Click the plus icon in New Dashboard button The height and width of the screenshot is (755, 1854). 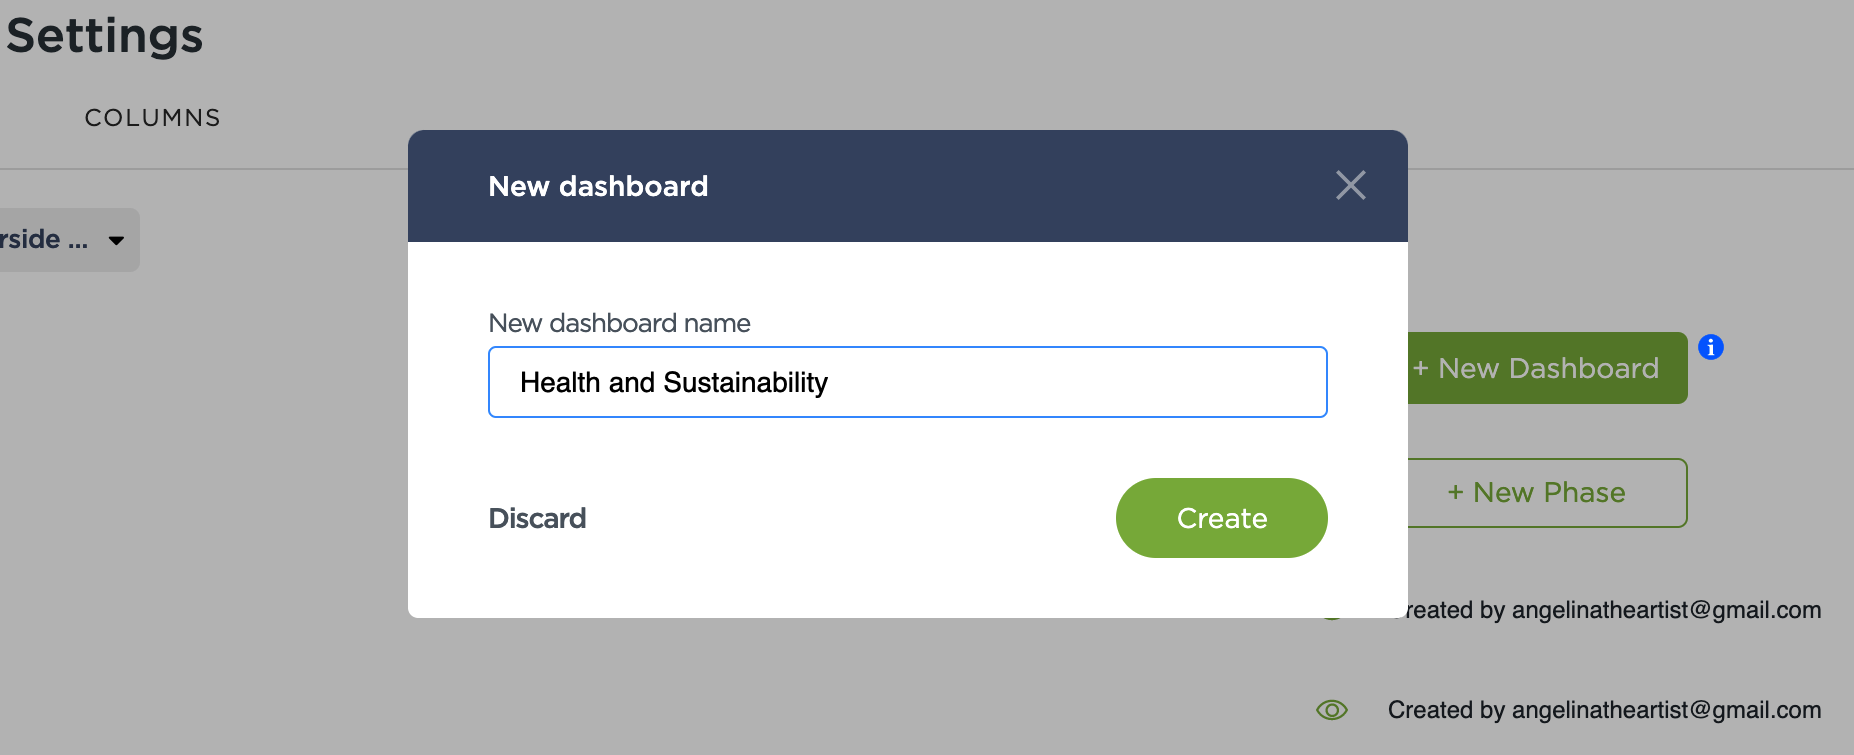click(1420, 369)
